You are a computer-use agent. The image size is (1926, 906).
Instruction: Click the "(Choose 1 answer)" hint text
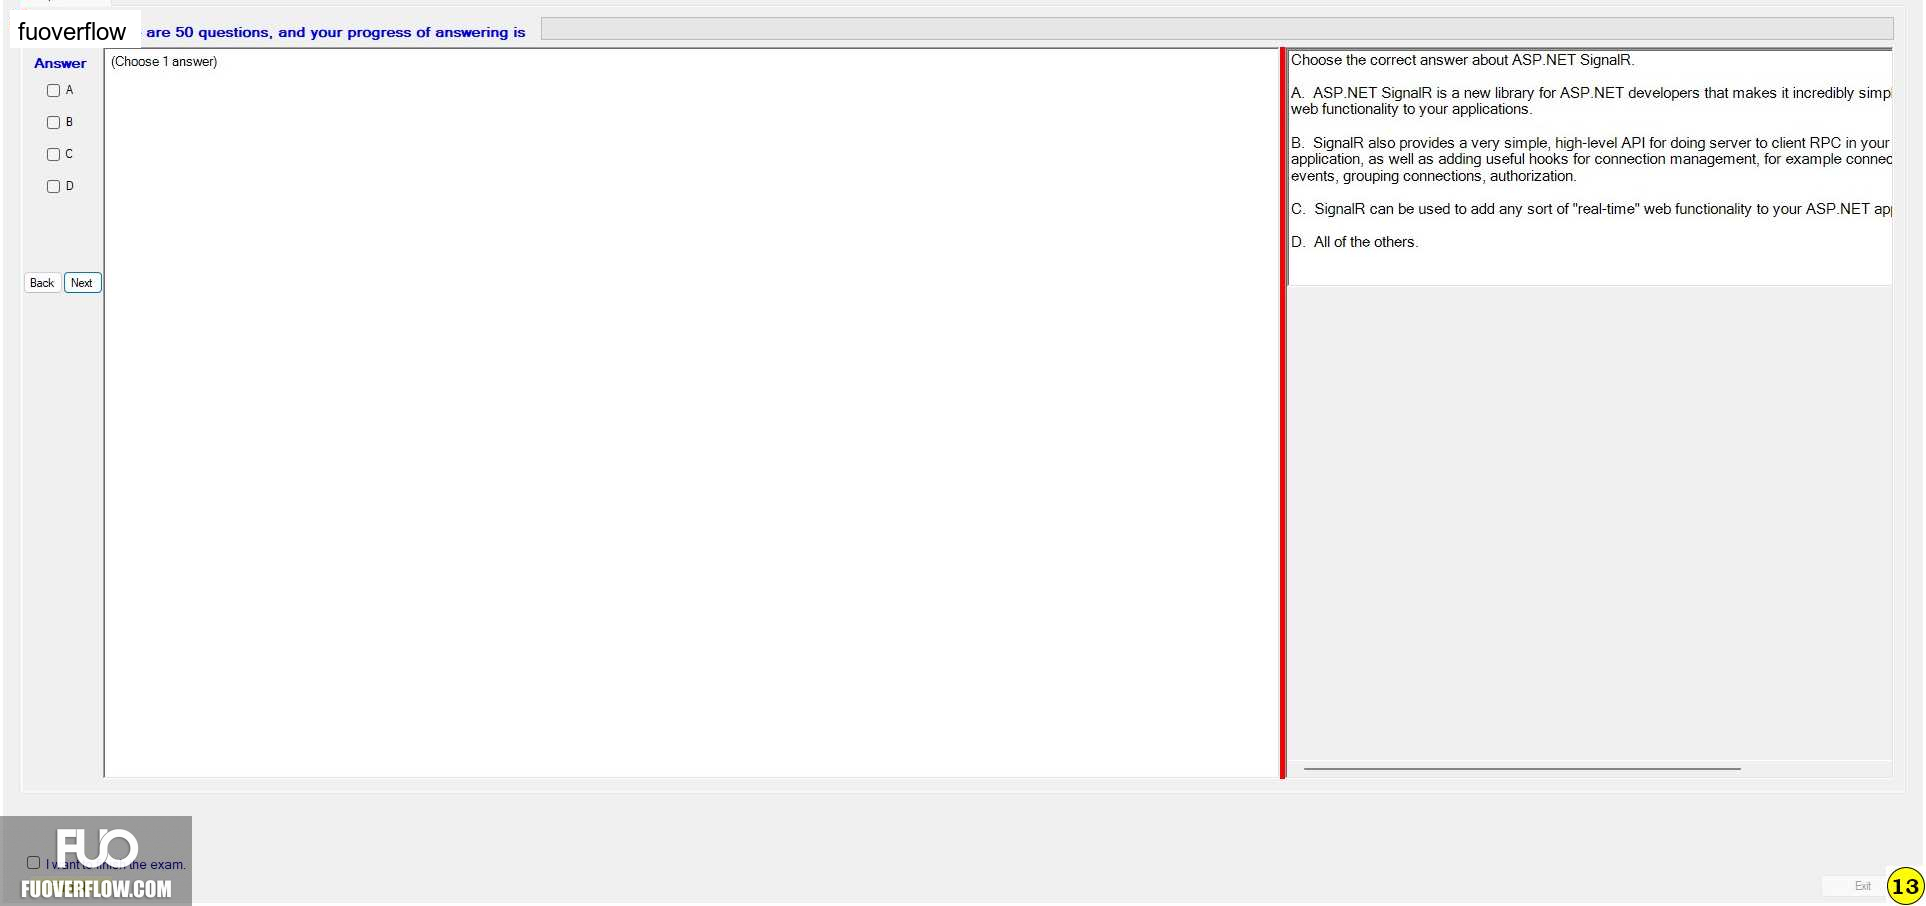pyautogui.click(x=164, y=62)
